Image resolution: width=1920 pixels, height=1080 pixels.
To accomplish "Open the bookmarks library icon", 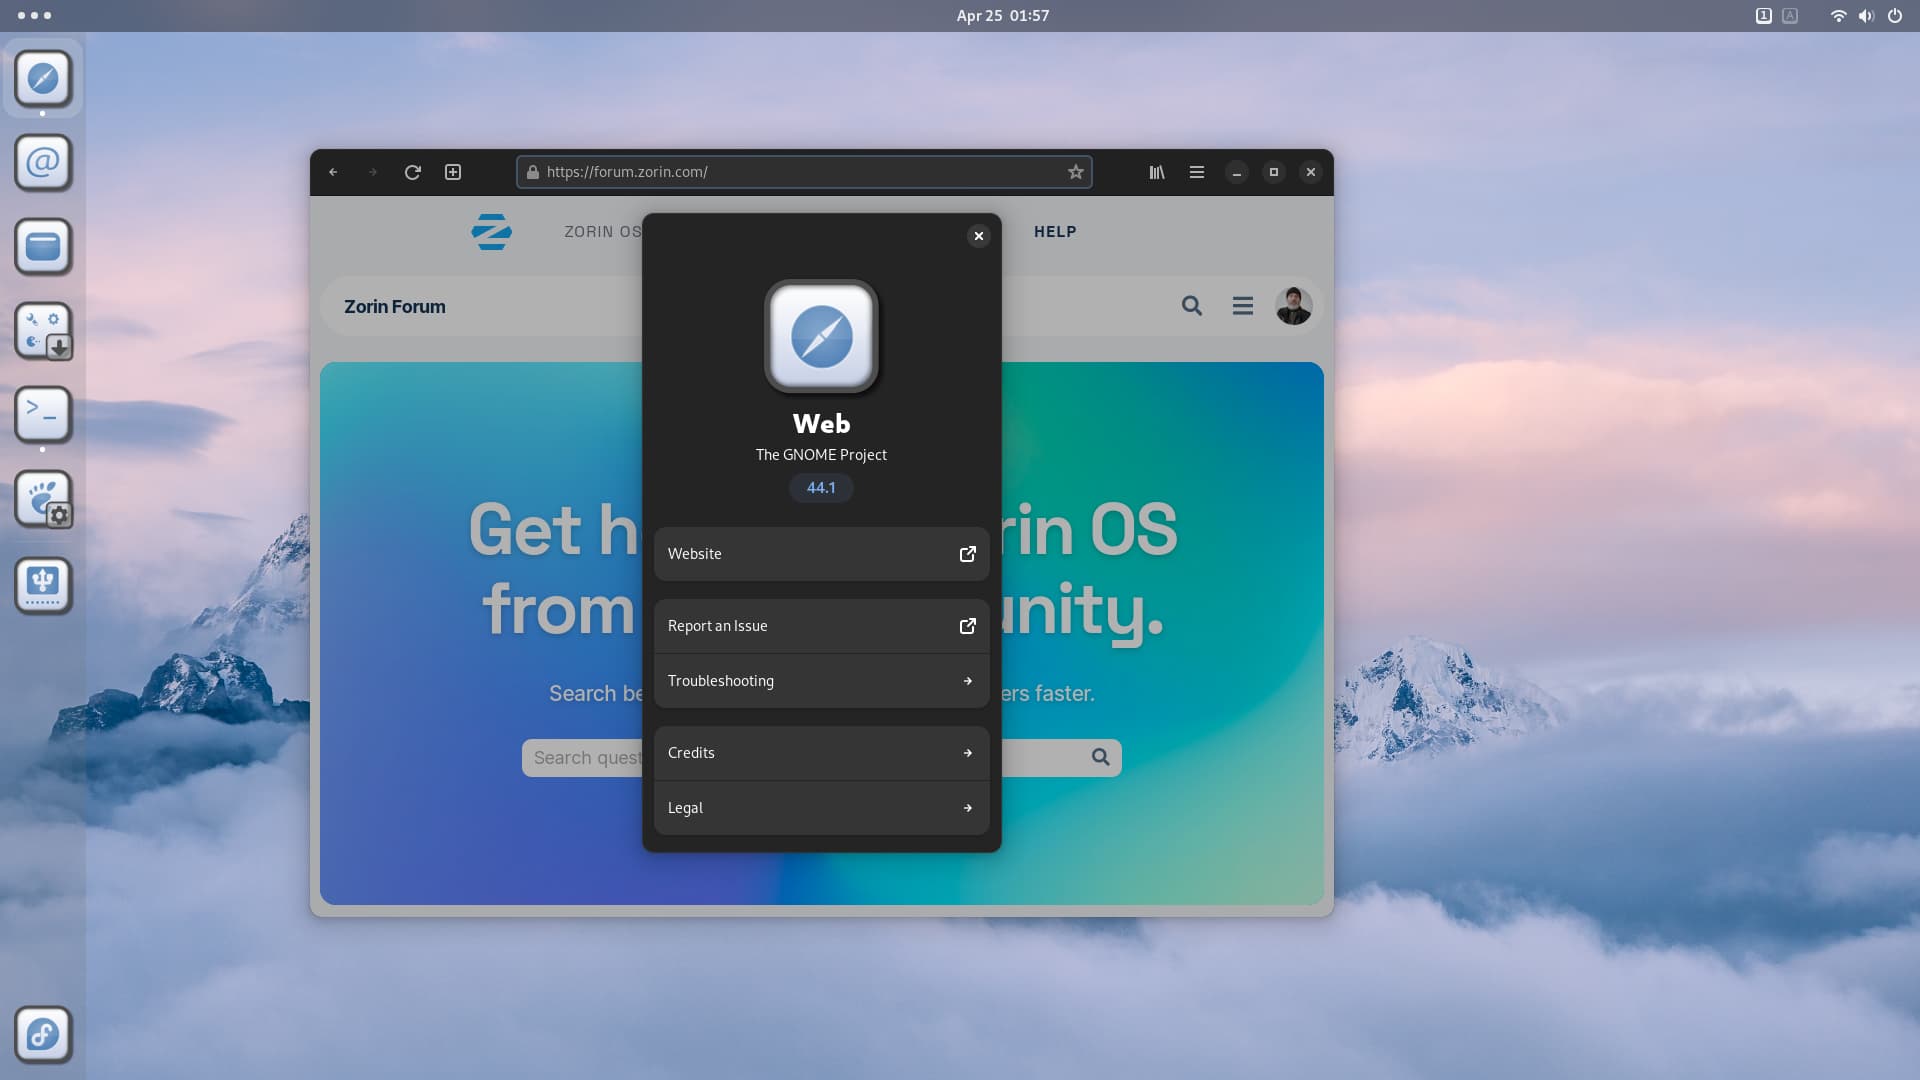I will (x=1157, y=172).
